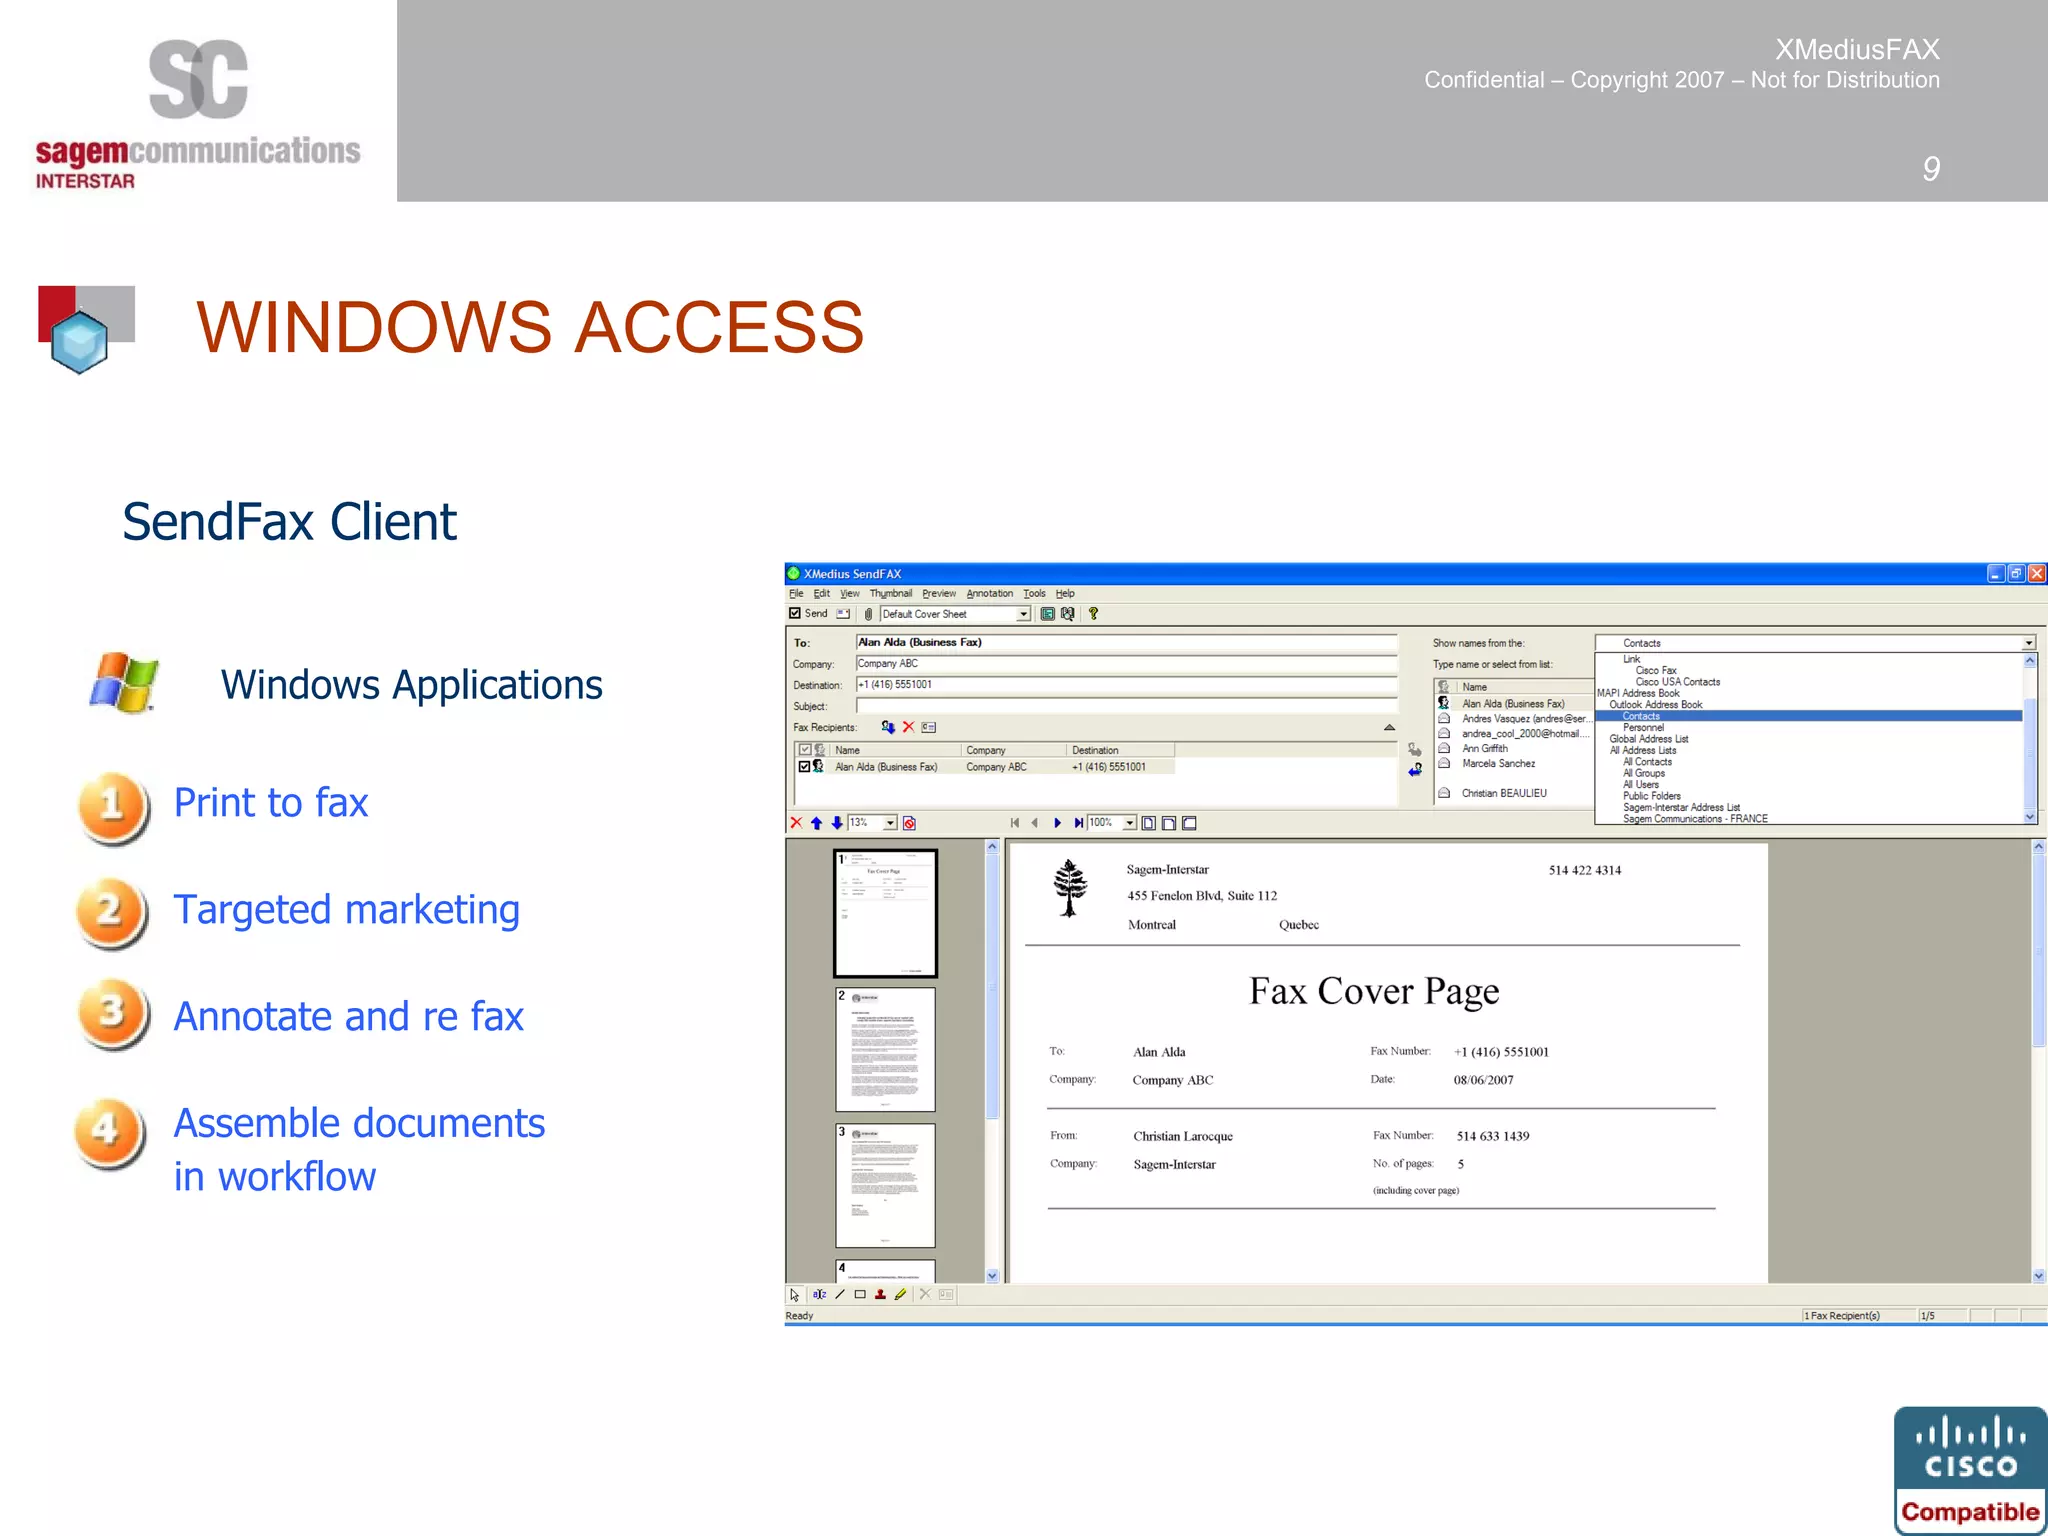
Task: Open the Annotation menu
Action: 990,593
